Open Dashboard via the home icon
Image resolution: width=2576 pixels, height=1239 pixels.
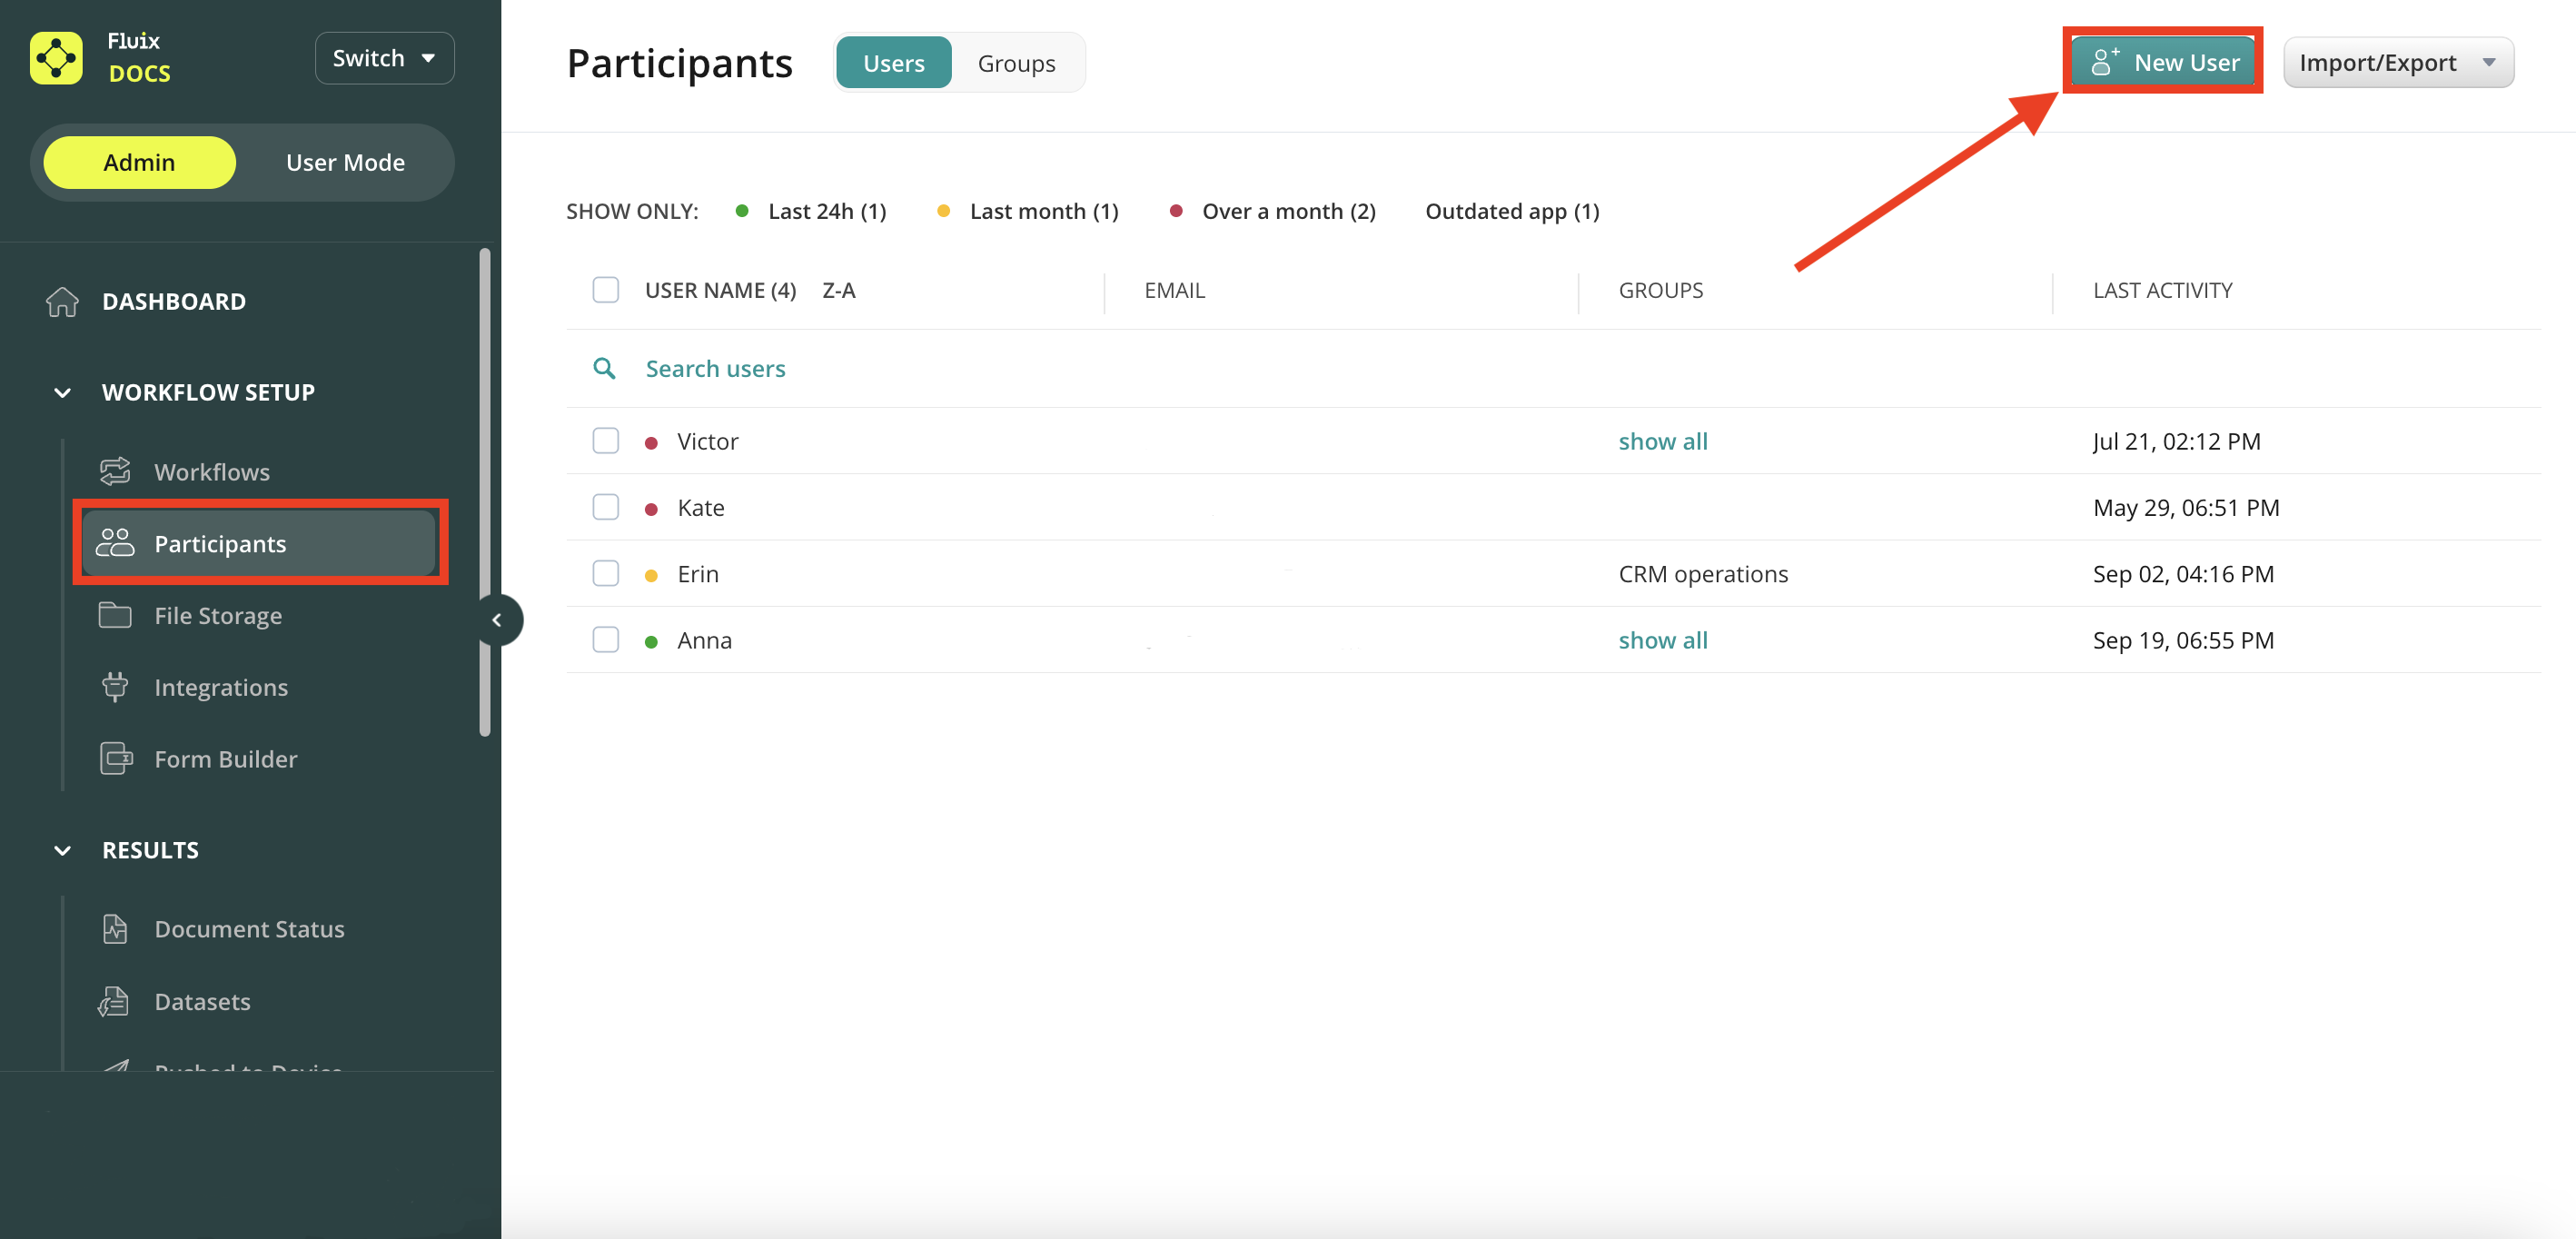click(x=62, y=301)
